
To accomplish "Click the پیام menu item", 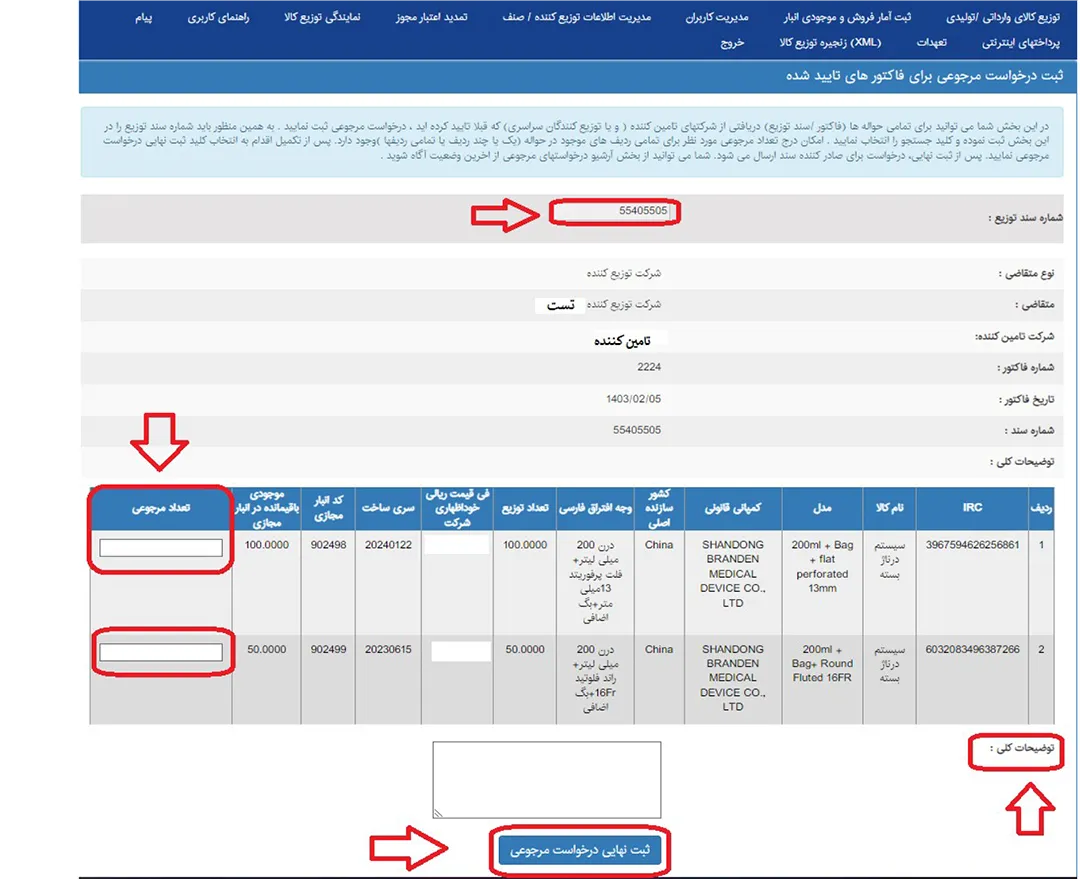I will point(144,18).
